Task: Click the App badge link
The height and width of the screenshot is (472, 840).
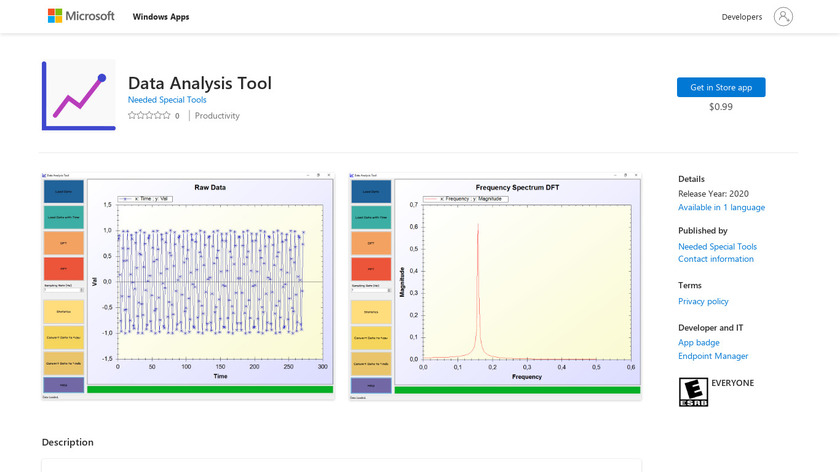Action: coord(698,343)
